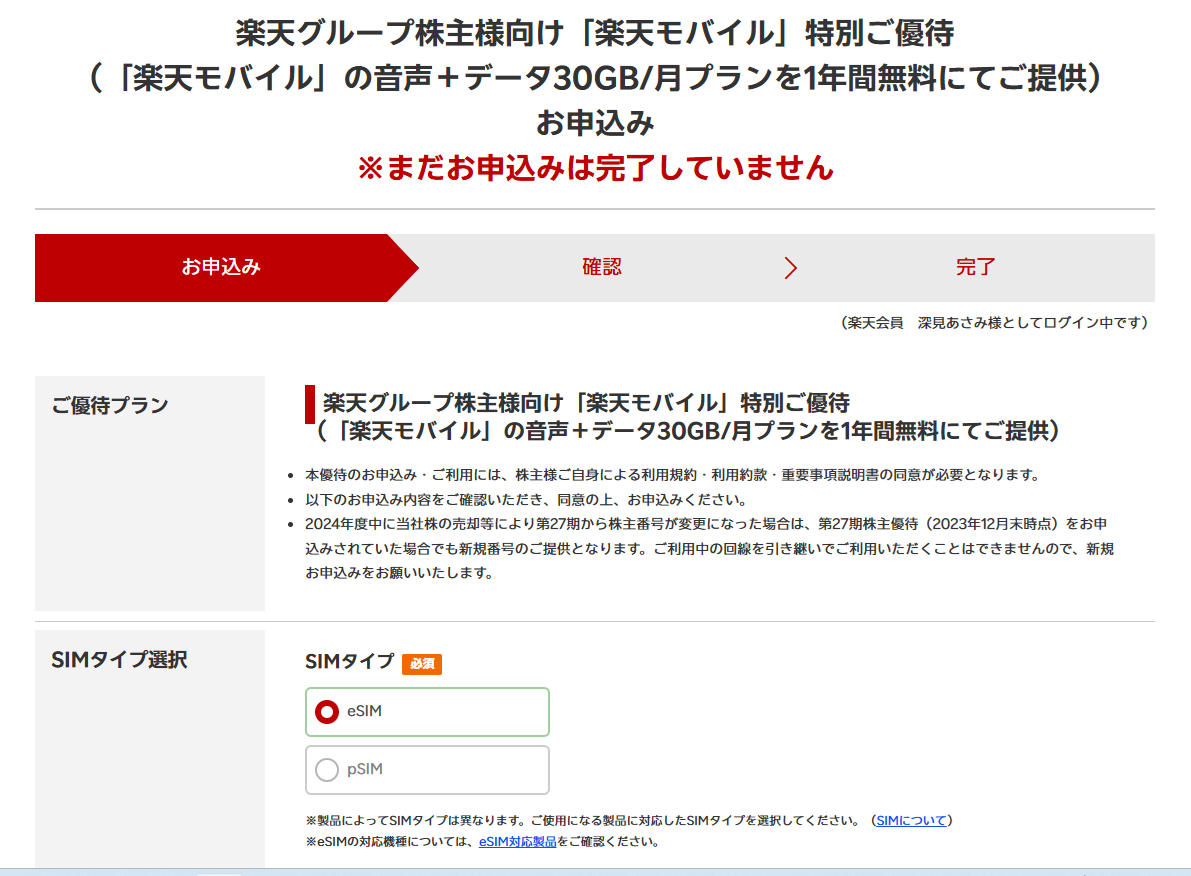Click the orange 必須 badge
The image size is (1191, 876).
point(422,663)
